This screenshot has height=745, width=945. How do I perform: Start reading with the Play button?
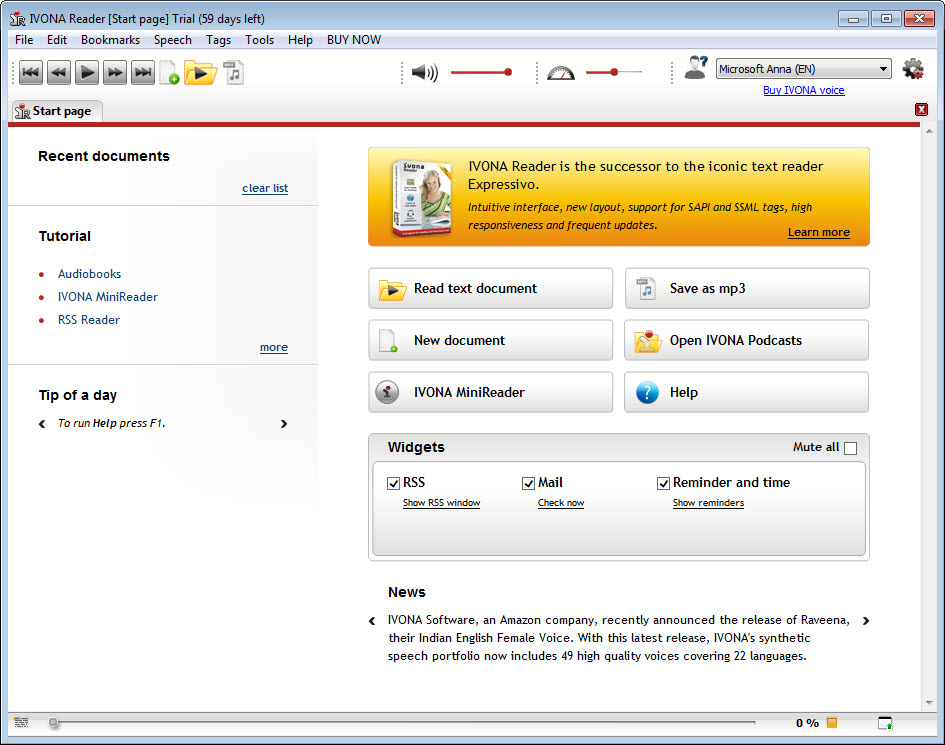click(87, 73)
